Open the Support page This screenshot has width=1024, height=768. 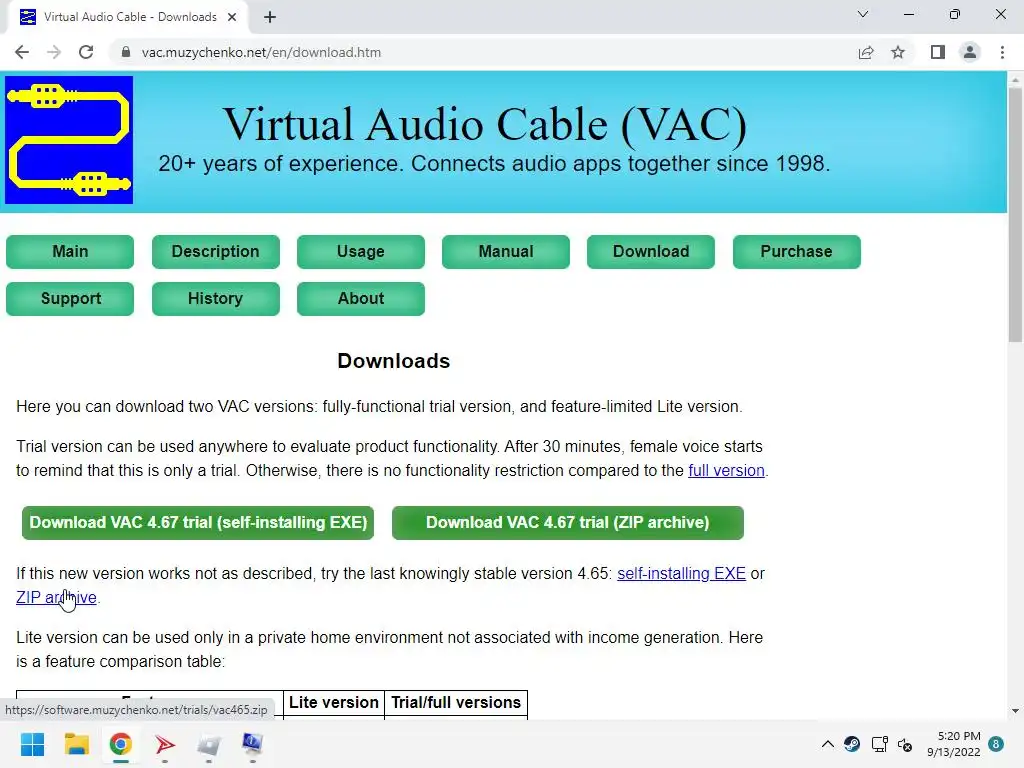[70, 298]
